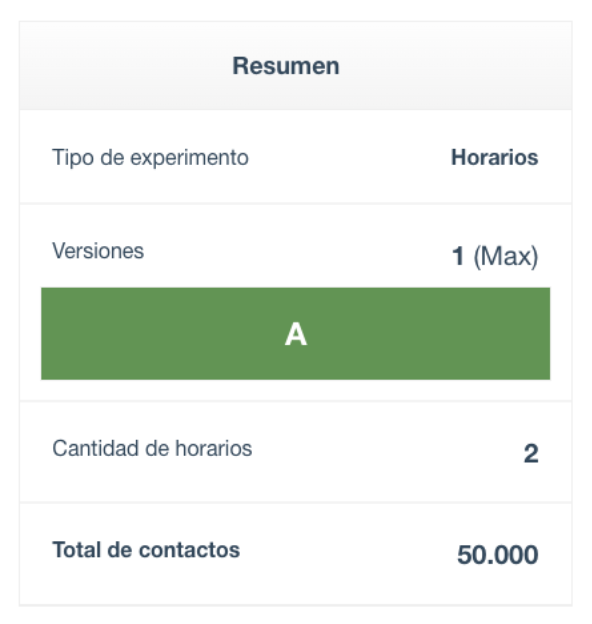
Task: Click the Cantidad de horarios row
Action: pyautogui.click(x=296, y=452)
